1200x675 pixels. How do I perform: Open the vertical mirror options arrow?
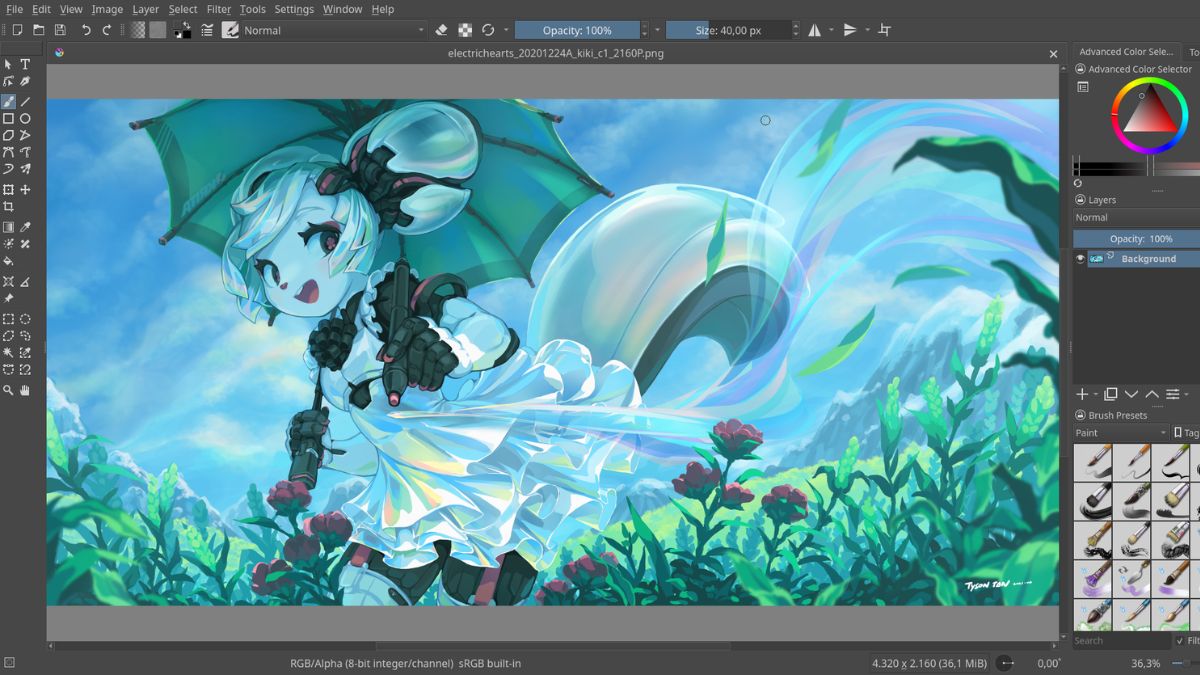(x=867, y=30)
